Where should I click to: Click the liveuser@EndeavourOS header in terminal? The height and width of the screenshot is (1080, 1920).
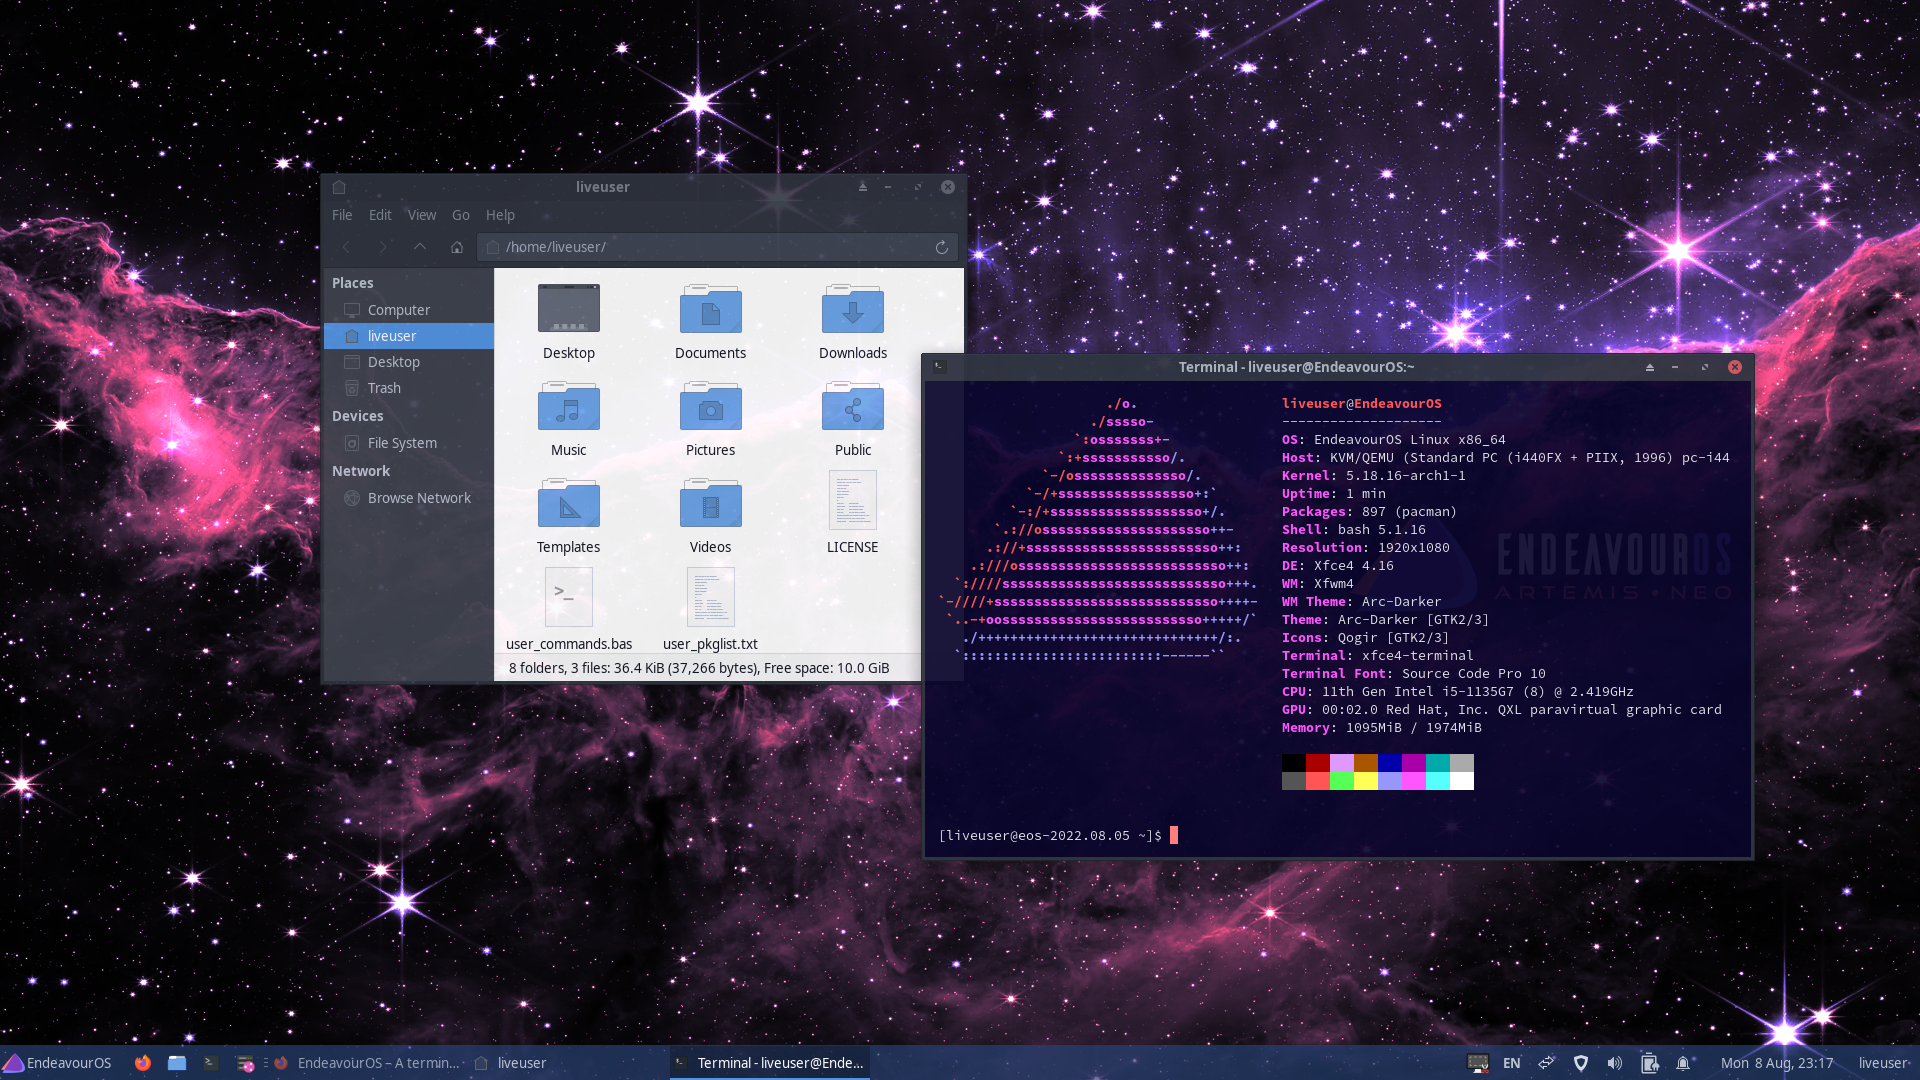pyautogui.click(x=1362, y=404)
